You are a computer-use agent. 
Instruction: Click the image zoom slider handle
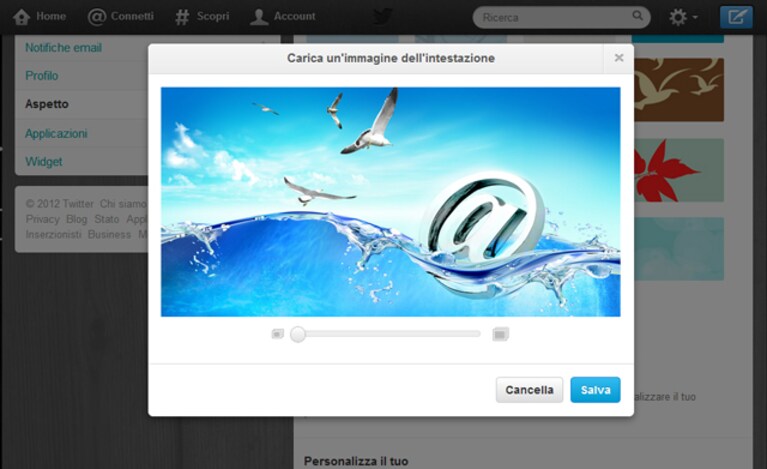[x=298, y=335]
